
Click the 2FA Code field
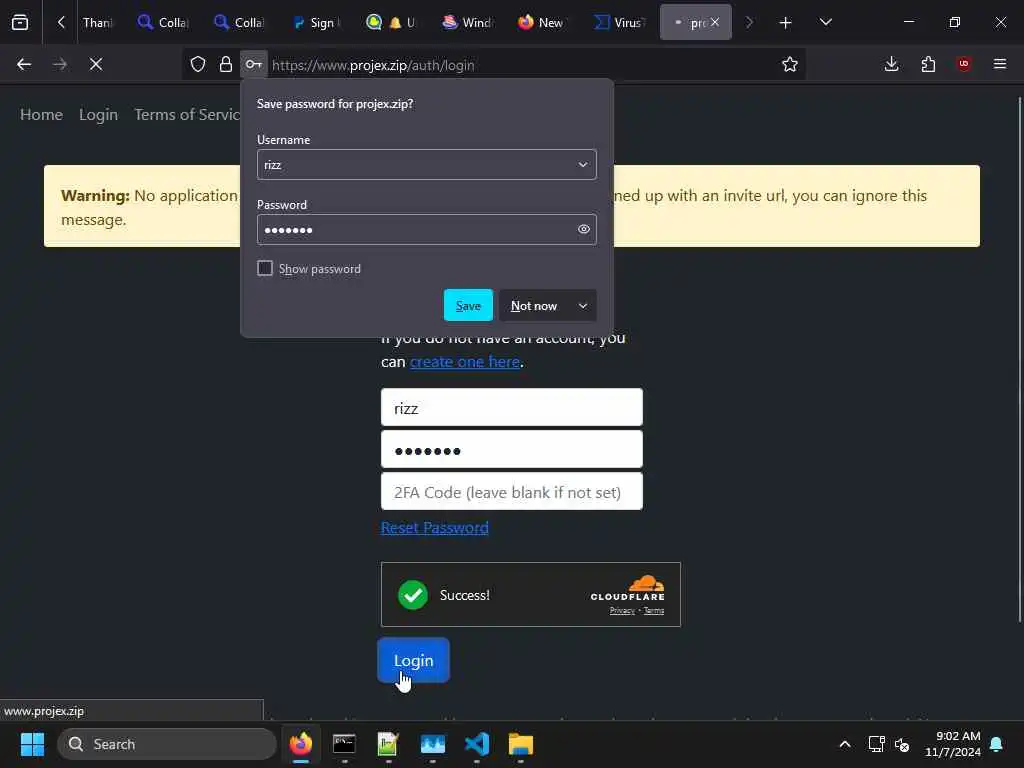pos(511,492)
